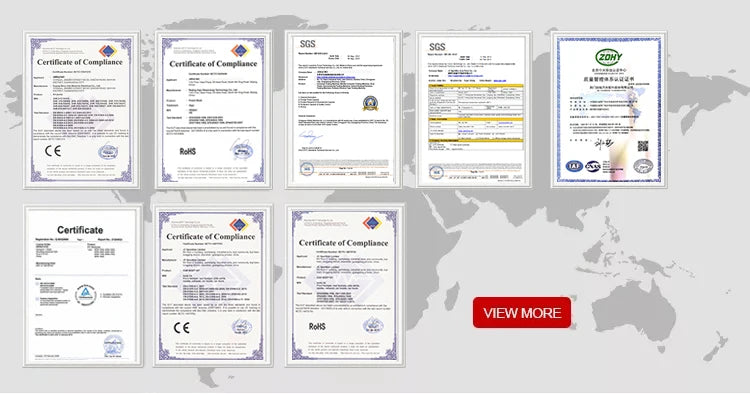Screen dimensions: 750x394
Task: Open the ZDHY quality management certificate
Action: tap(609, 109)
